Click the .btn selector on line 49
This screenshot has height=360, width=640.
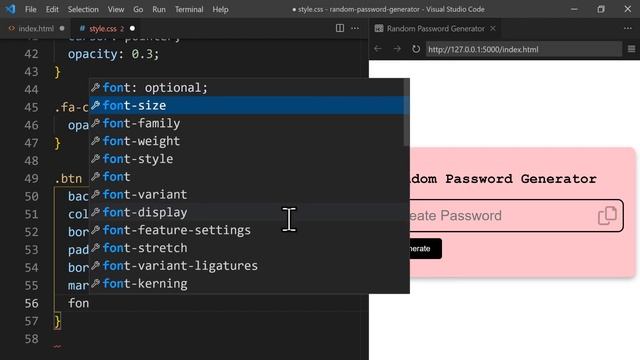click(x=69, y=179)
